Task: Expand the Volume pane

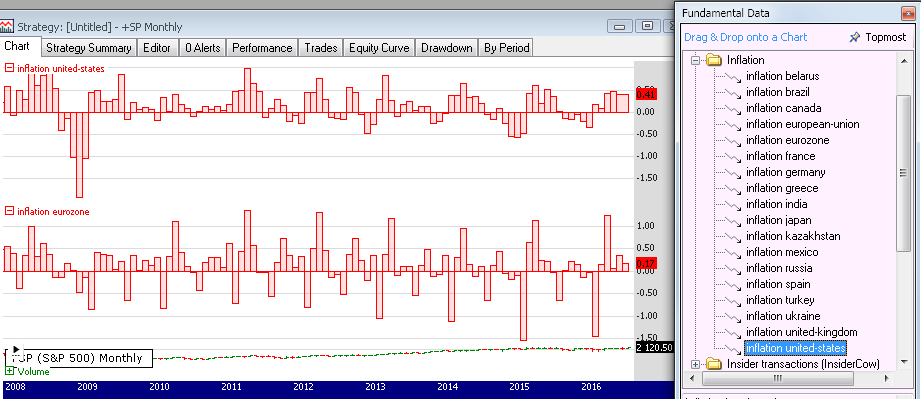Action: click(x=9, y=371)
